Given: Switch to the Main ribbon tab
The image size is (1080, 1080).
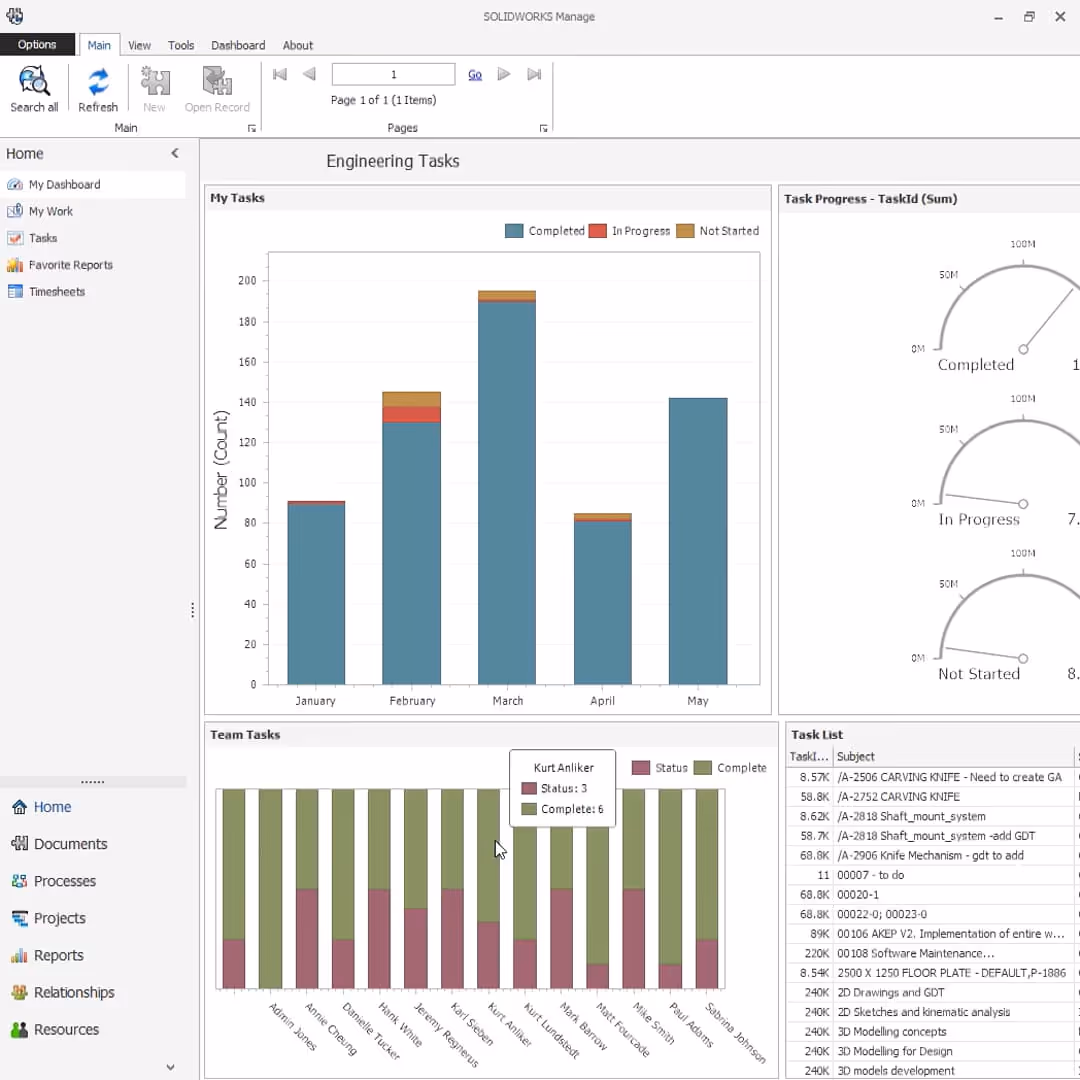Looking at the screenshot, I should coord(99,45).
